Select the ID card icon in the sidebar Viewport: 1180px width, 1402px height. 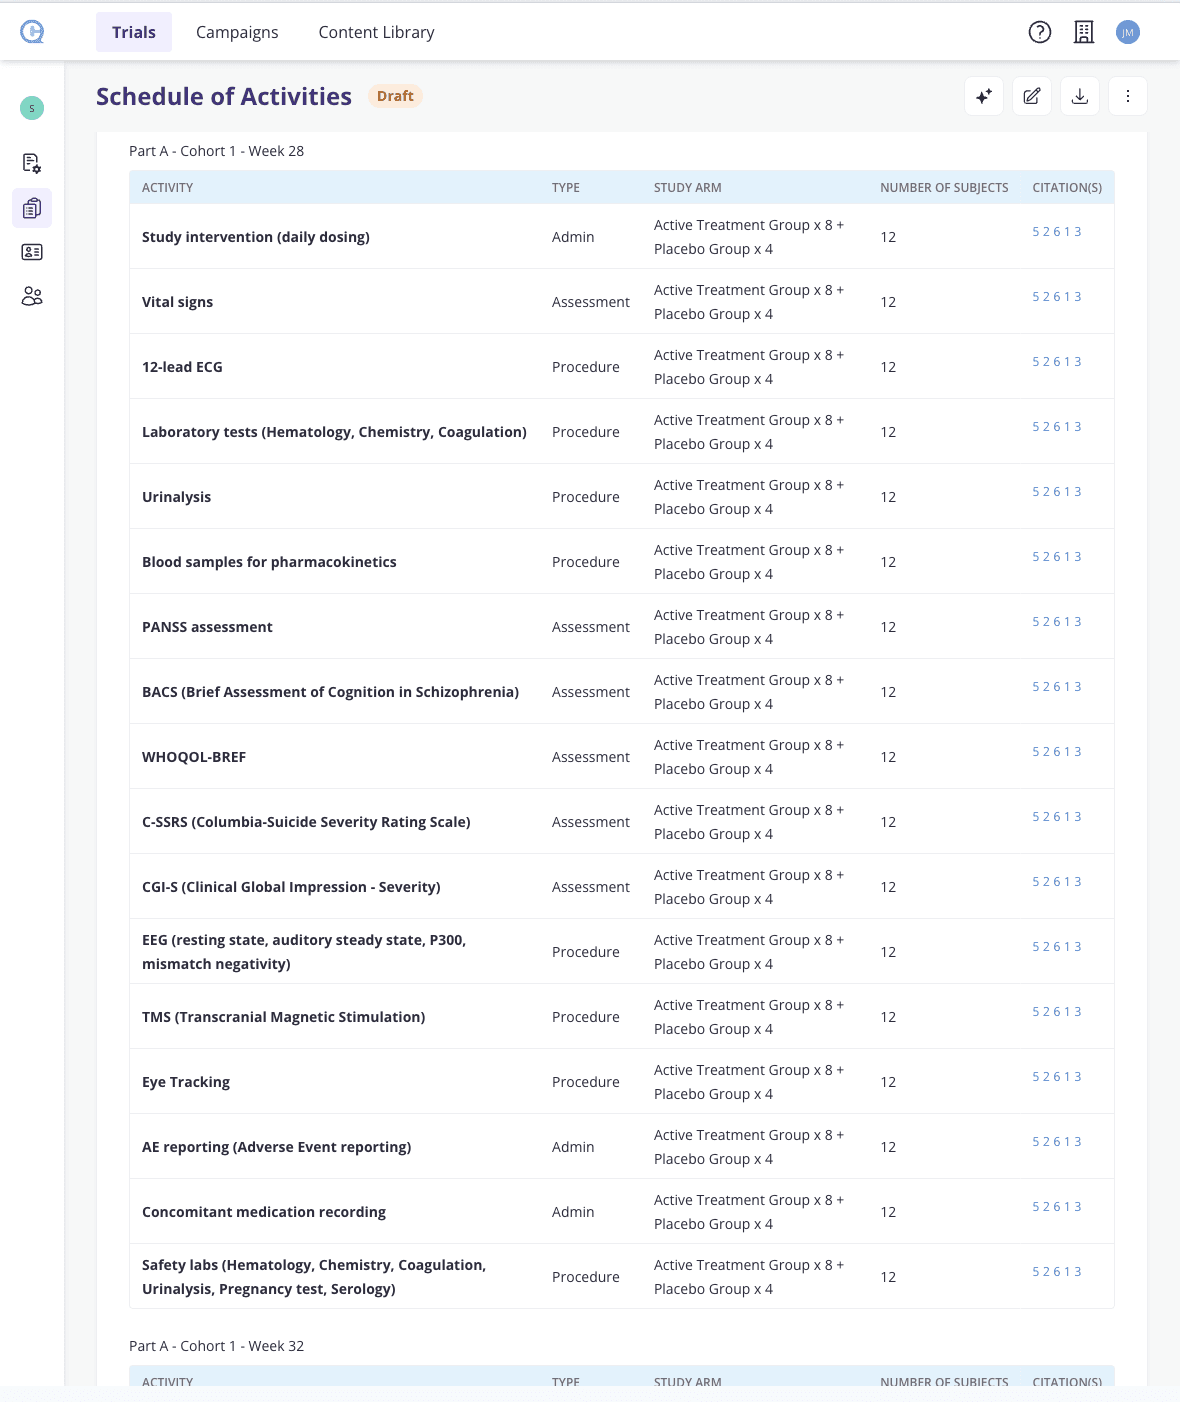coord(31,252)
